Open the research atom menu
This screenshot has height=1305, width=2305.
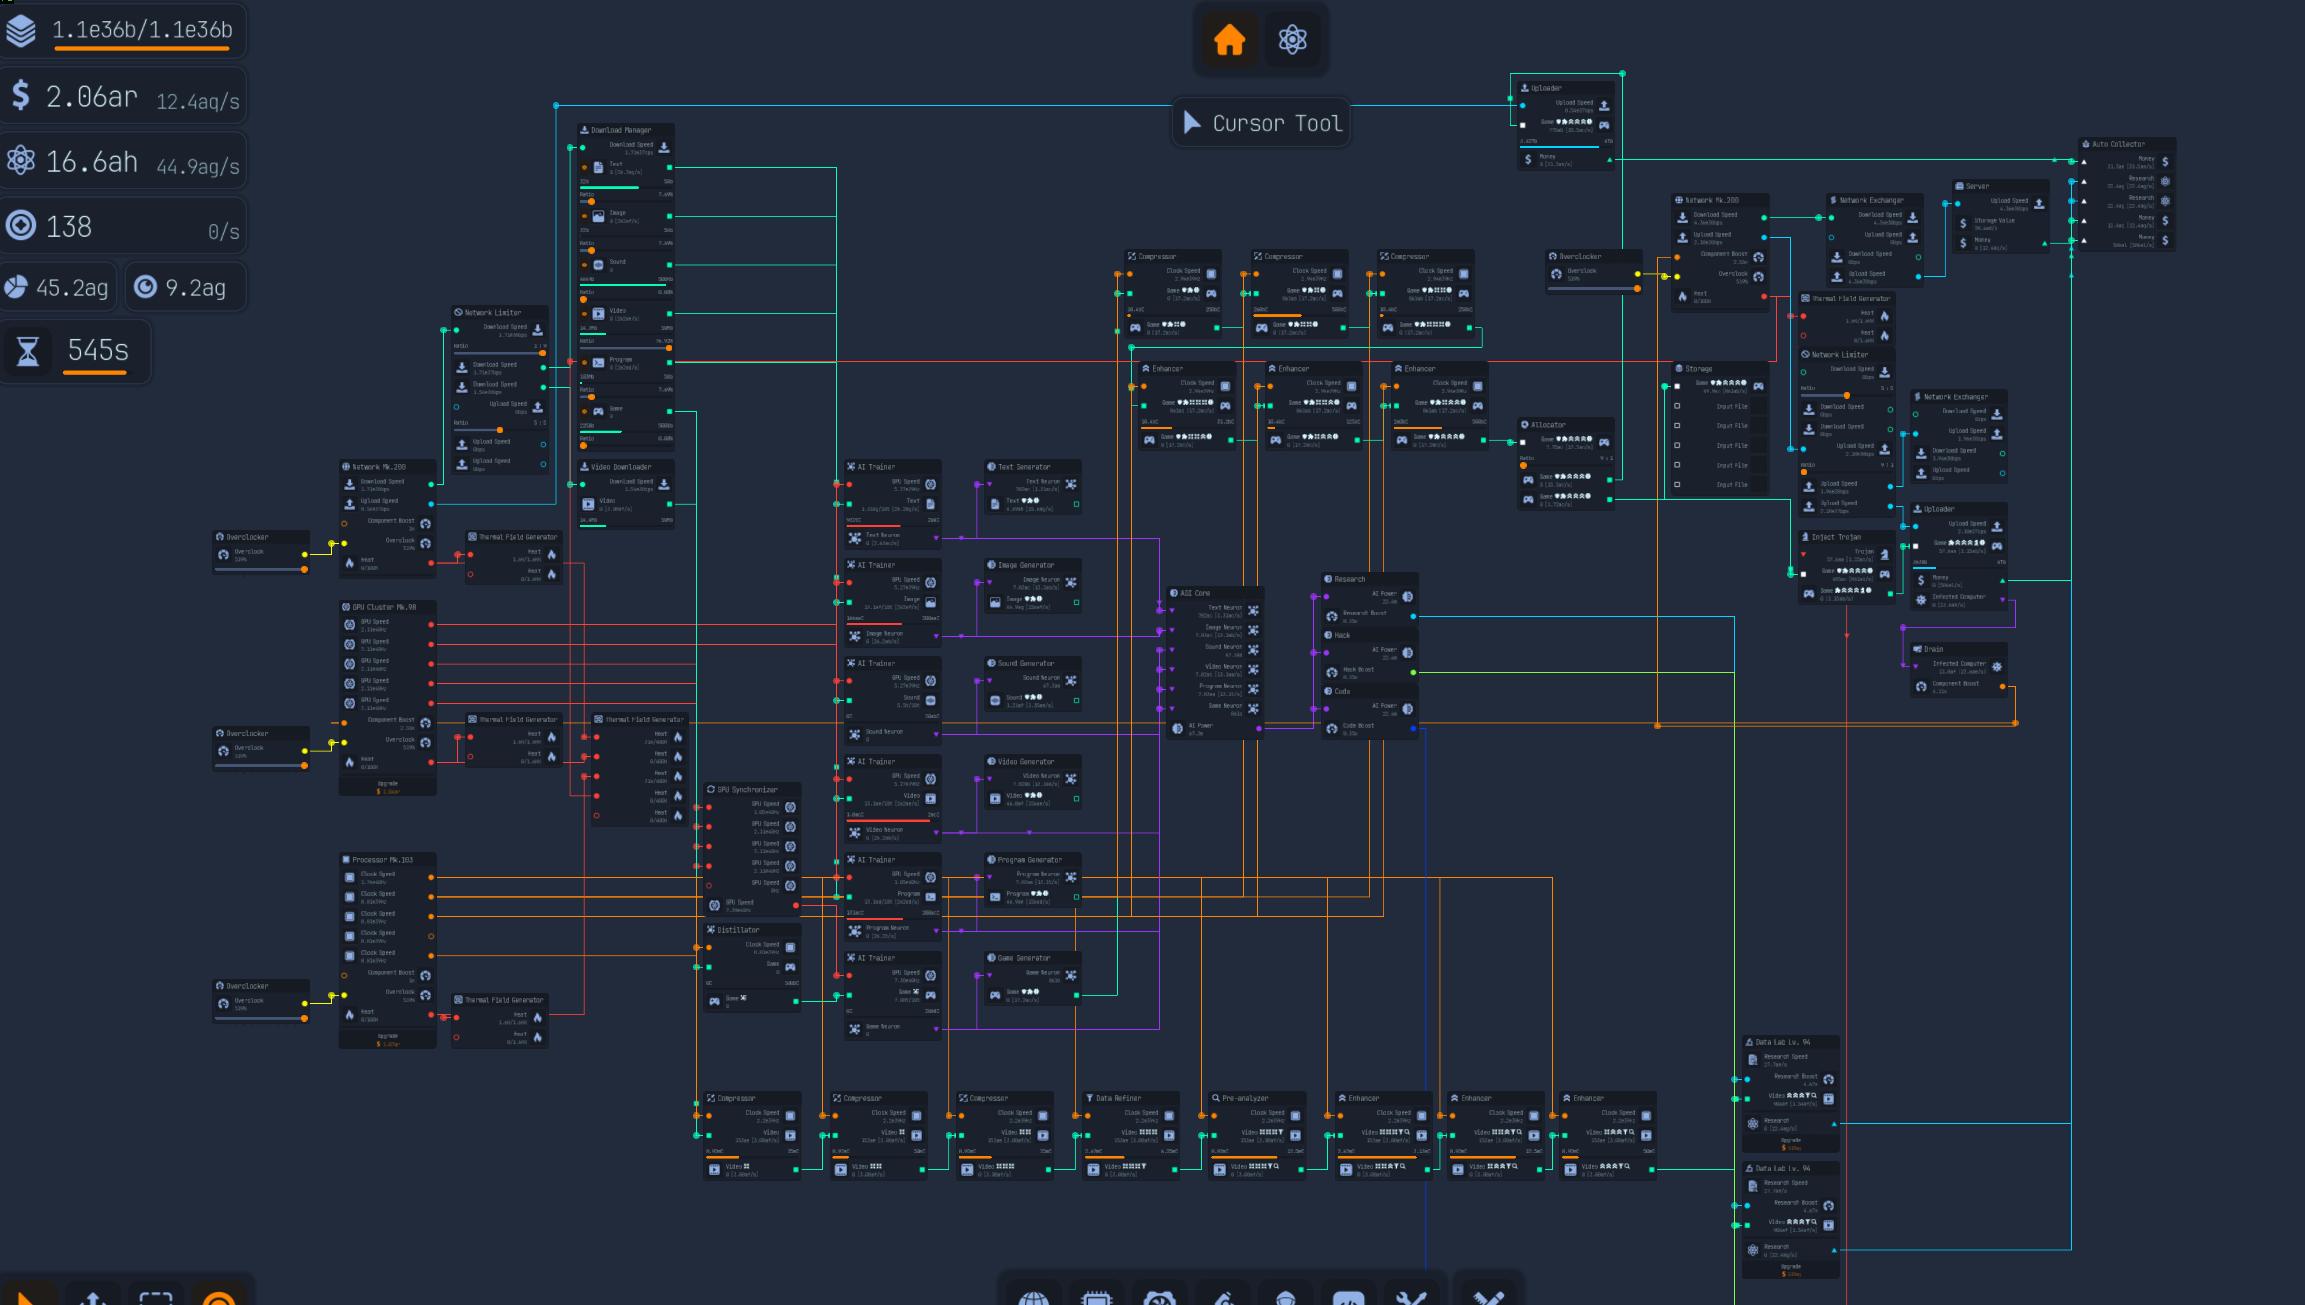[1292, 40]
